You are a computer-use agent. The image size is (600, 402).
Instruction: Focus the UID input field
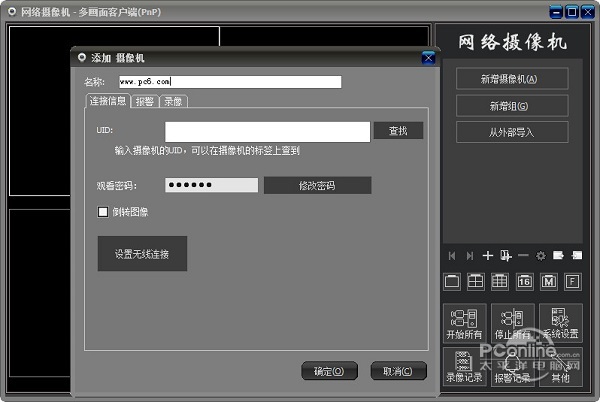pos(267,132)
